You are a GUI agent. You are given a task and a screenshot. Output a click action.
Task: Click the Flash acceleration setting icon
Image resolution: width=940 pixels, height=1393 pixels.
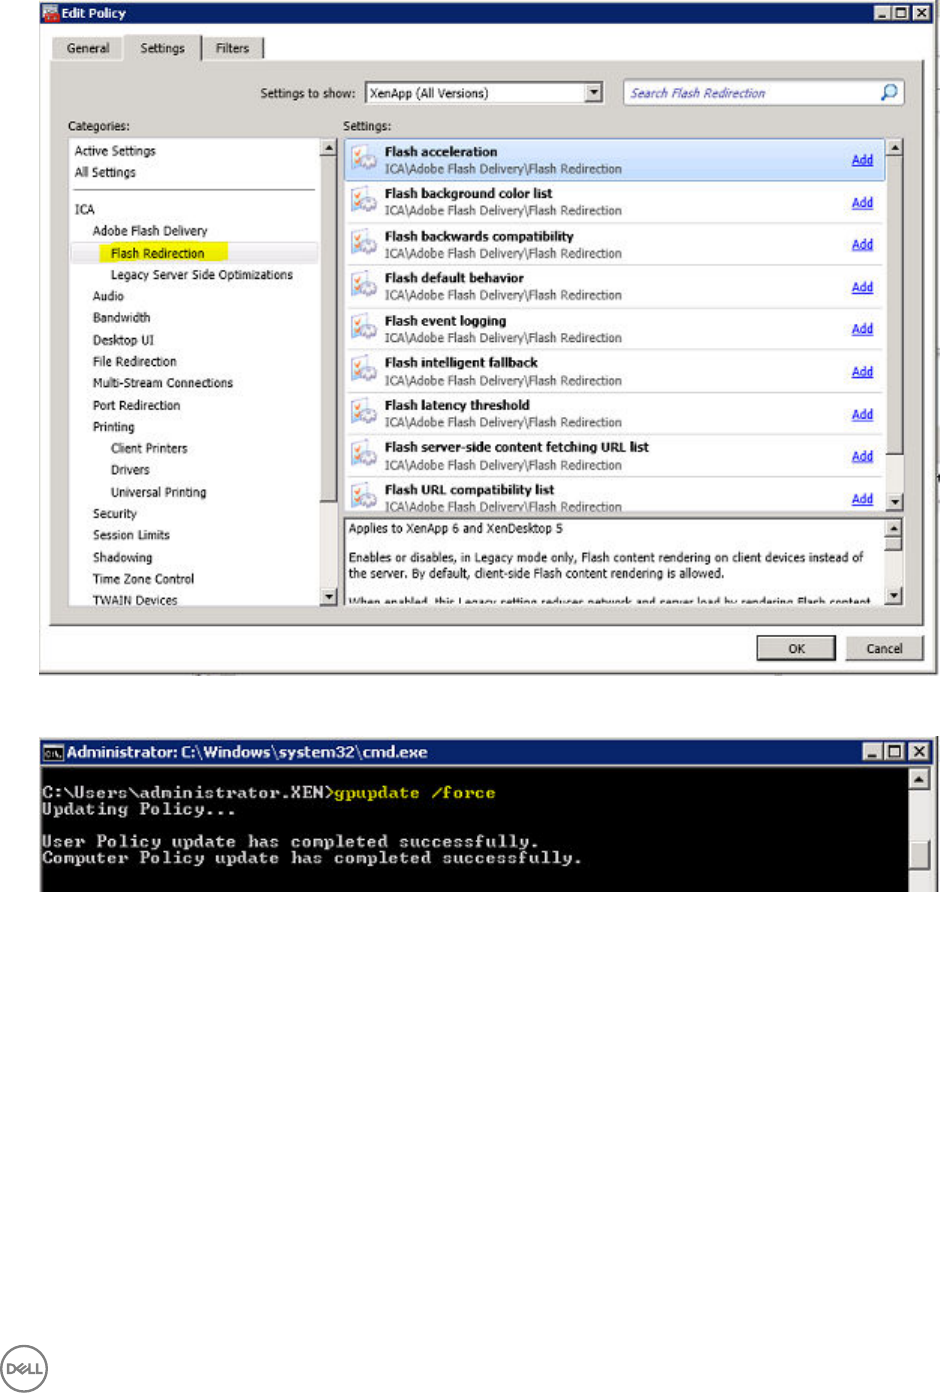click(x=364, y=159)
